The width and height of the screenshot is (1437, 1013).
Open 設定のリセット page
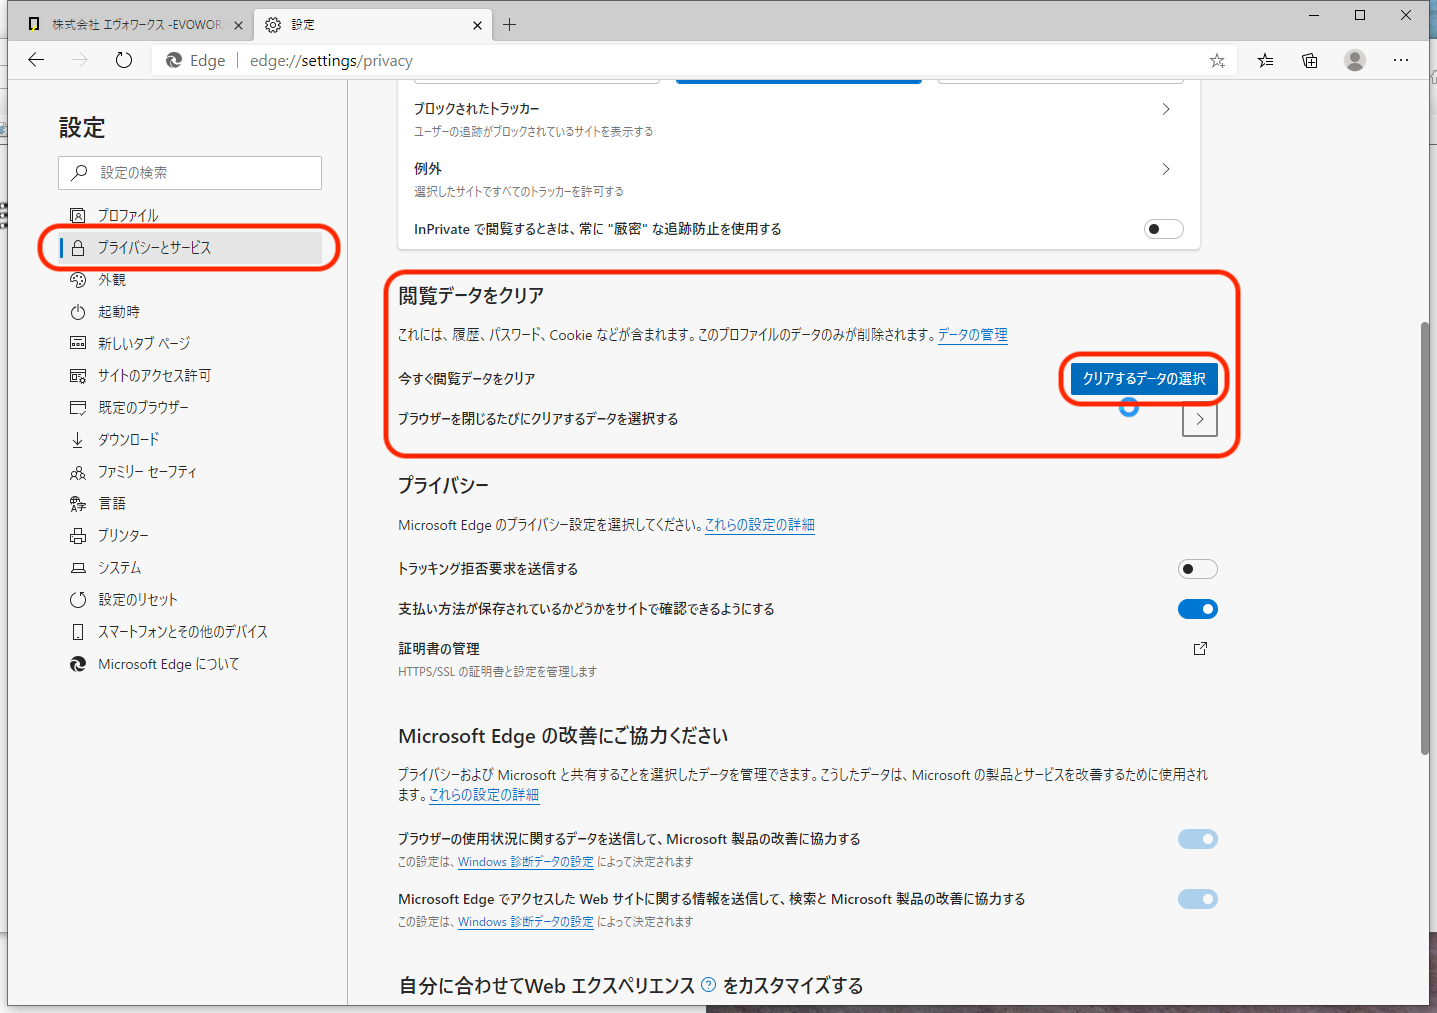pos(190,599)
